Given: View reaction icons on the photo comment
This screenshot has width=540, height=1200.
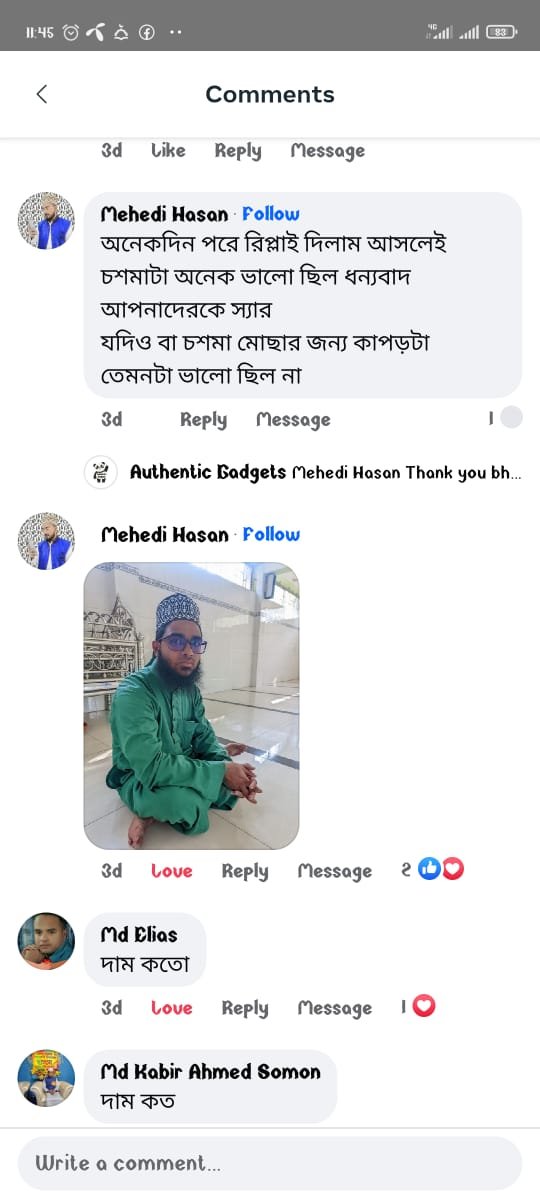Looking at the screenshot, I should point(441,870).
